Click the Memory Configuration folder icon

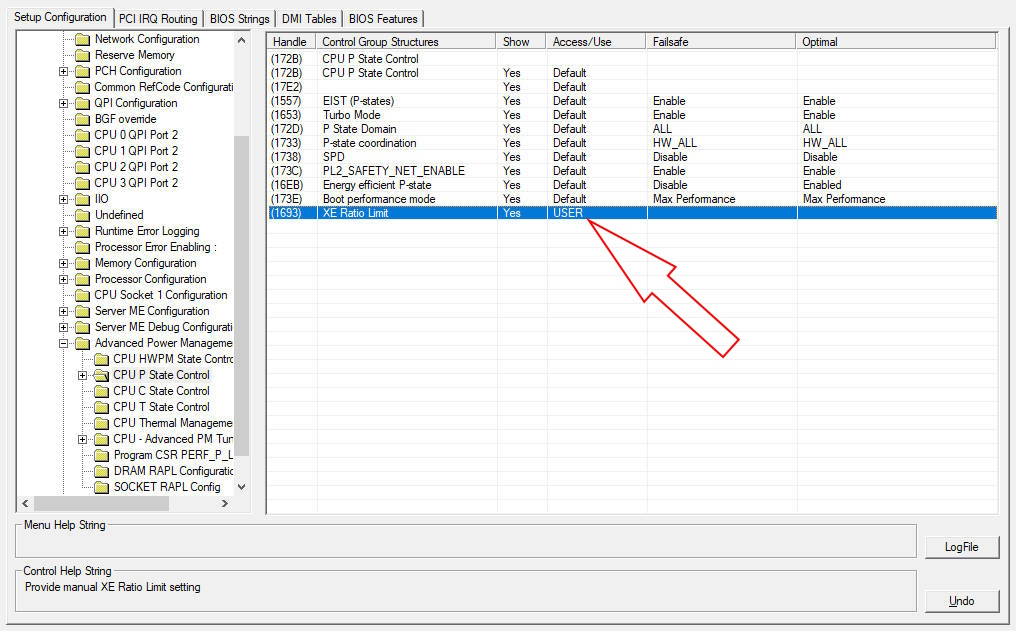[82, 263]
